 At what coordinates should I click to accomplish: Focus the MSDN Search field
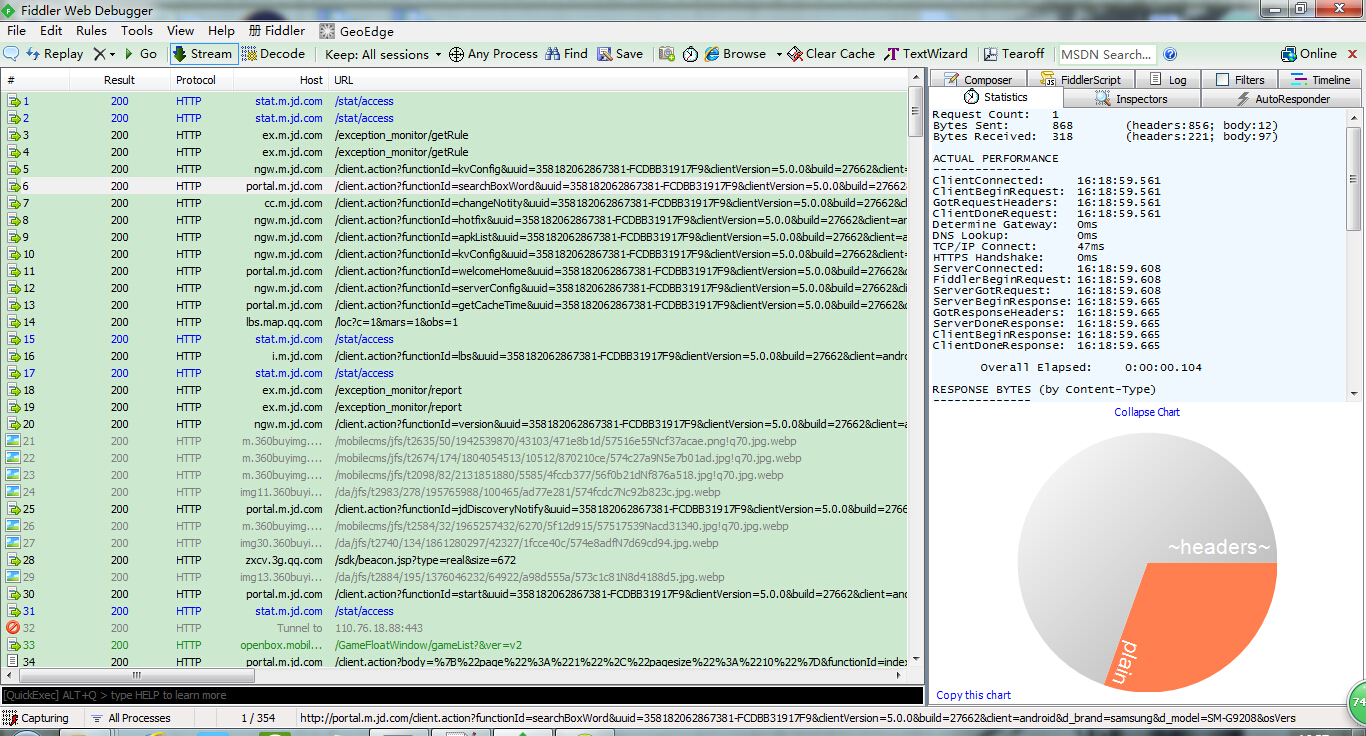1107,54
